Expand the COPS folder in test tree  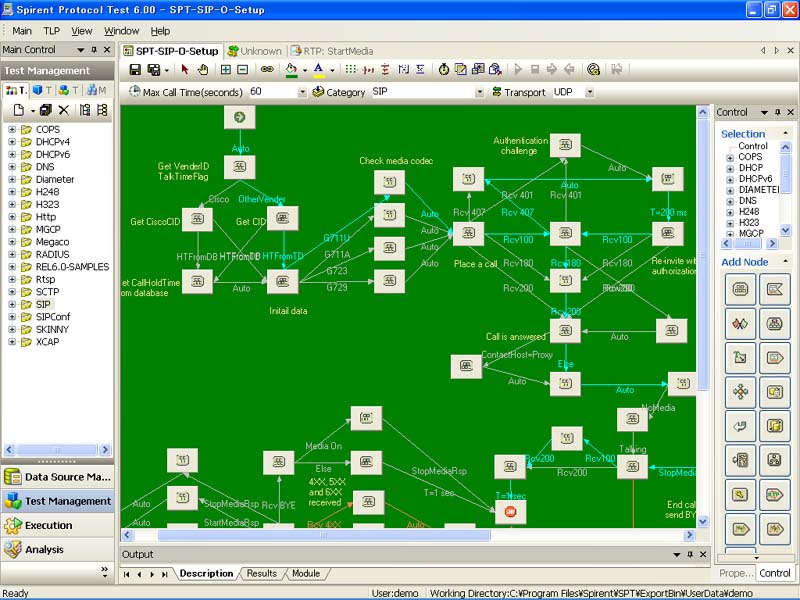pyautogui.click(x=12, y=130)
